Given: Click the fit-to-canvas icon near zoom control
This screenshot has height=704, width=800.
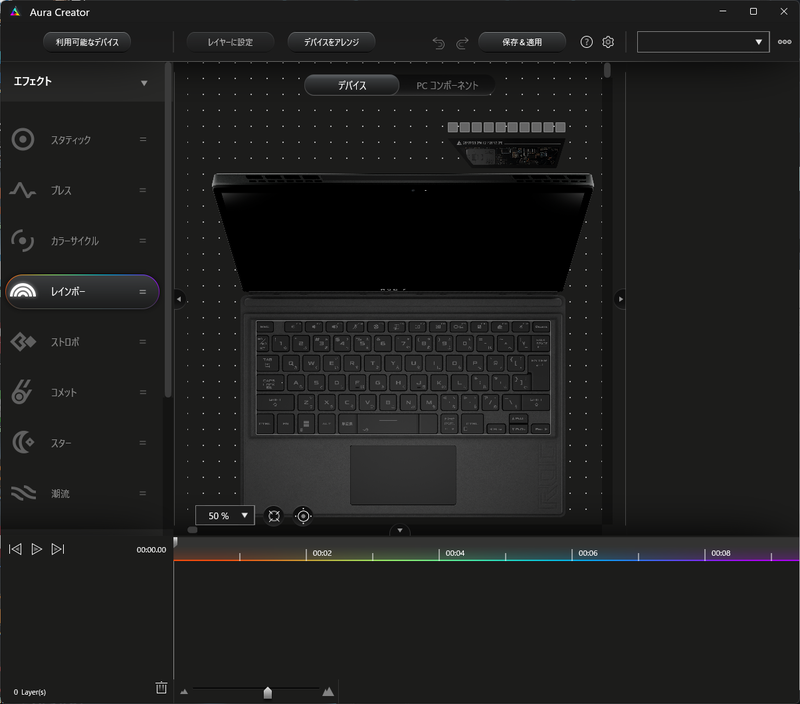Looking at the screenshot, I should (x=274, y=515).
